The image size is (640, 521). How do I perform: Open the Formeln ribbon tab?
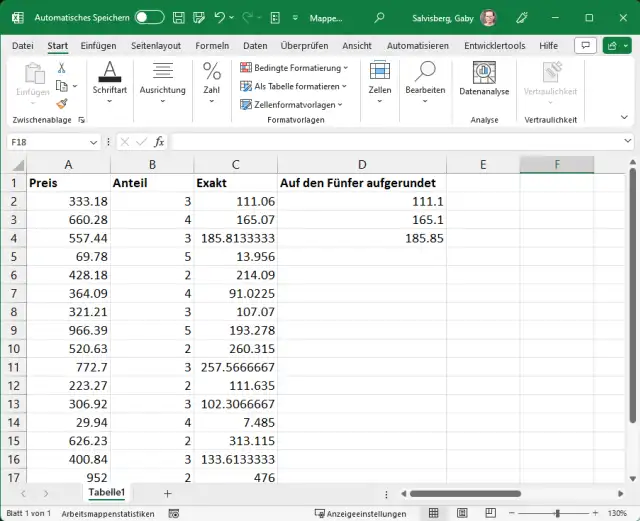pos(212,46)
